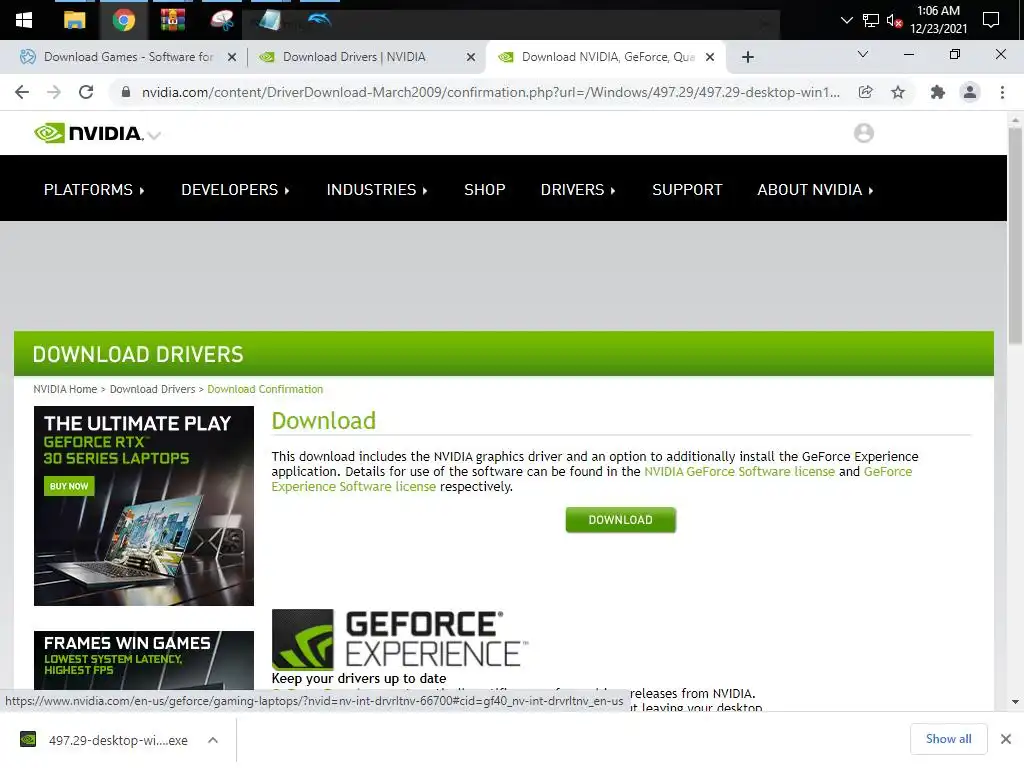1024x768 pixels.
Task: Show hidden system tray icons
Action: pyautogui.click(x=846, y=20)
